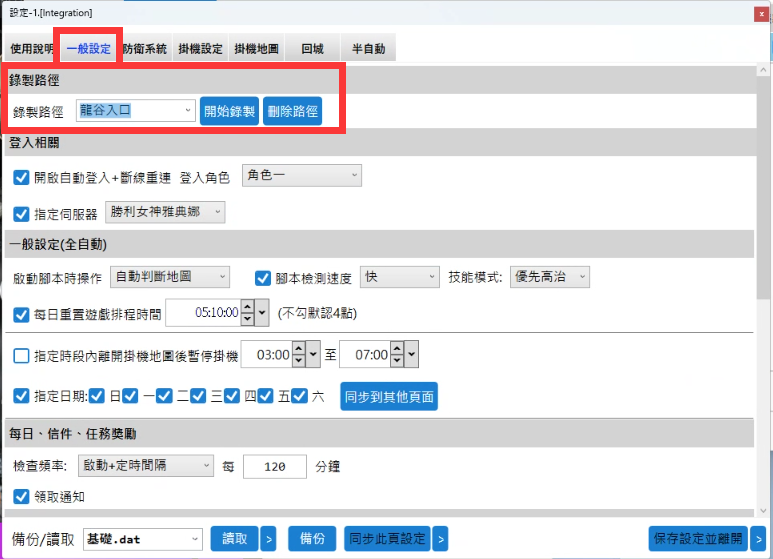Screen dimensions: 773x559
Task: Increase the daily reset schedule time
Action: coord(247,308)
